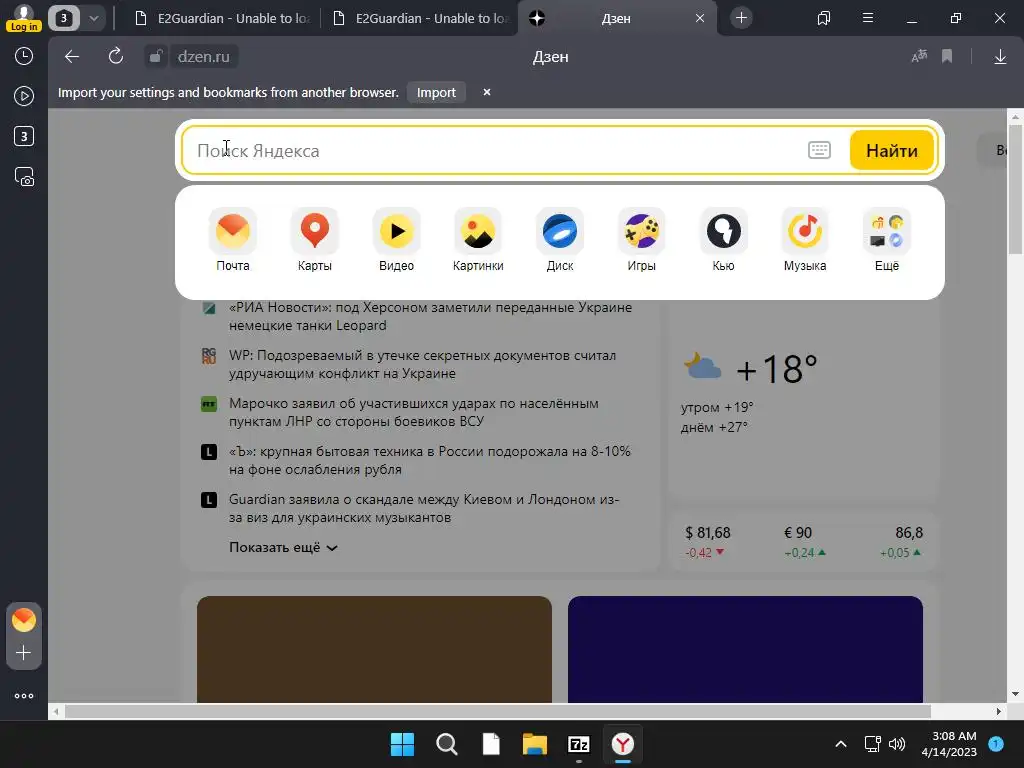
Task: Click the dzen.ru address bar
Action: point(204,57)
